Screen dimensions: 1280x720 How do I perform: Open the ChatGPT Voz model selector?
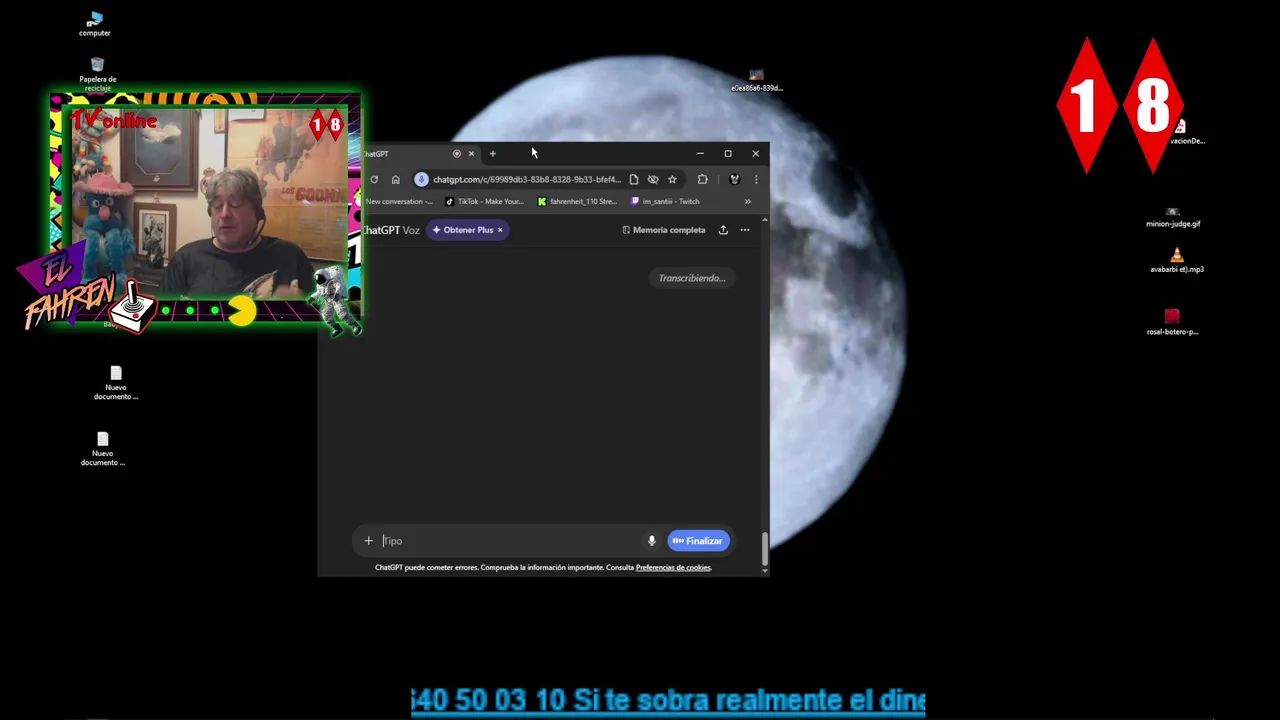pos(391,230)
